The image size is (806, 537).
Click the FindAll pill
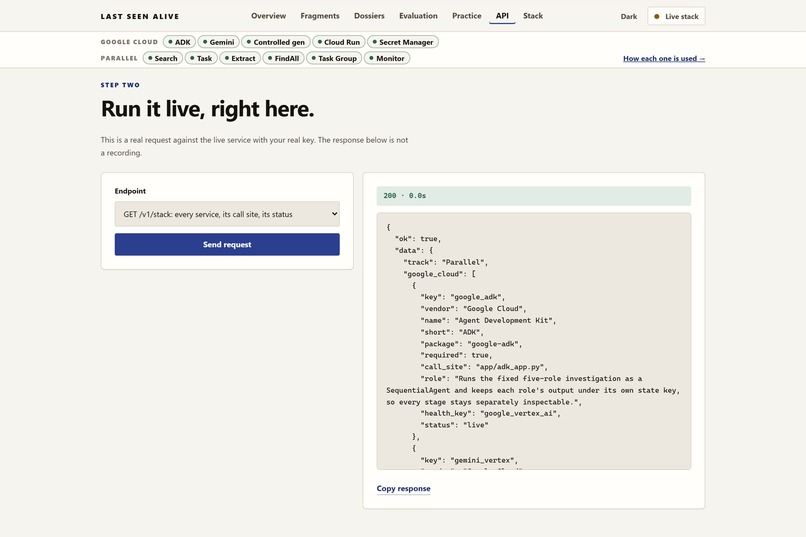[x=284, y=58]
